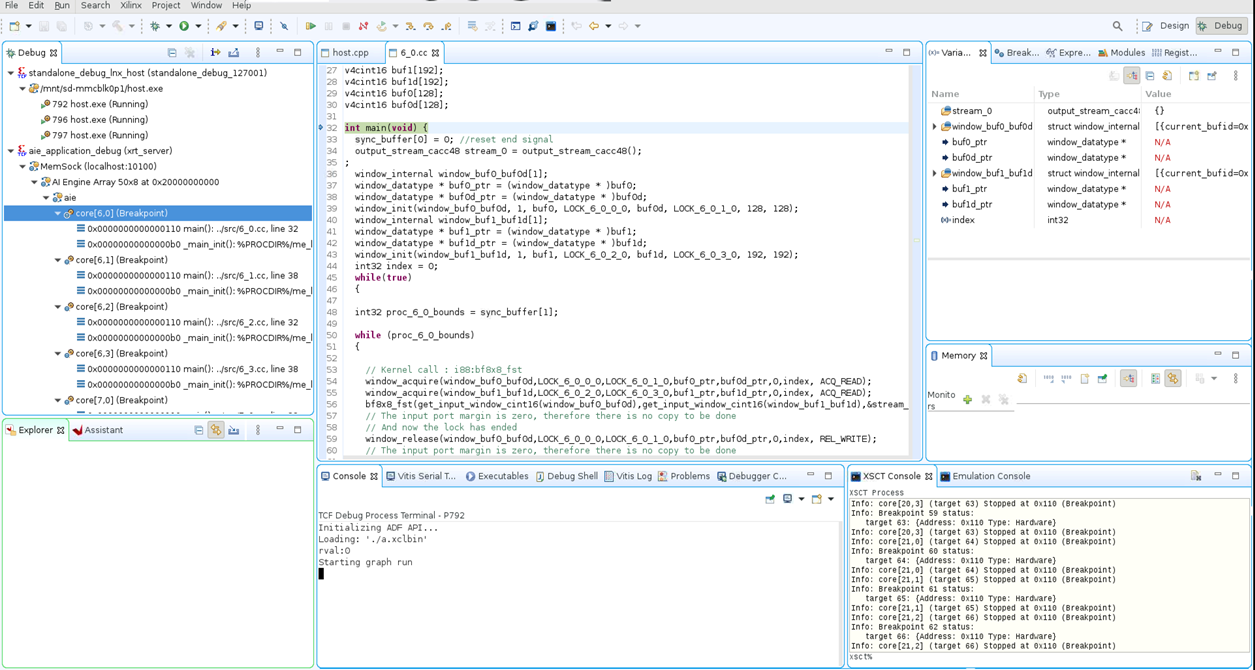Toggle Link with Editor in Explorer panel
The width and height of the screenshot is (1255, 670).
[x=216, y=430]
